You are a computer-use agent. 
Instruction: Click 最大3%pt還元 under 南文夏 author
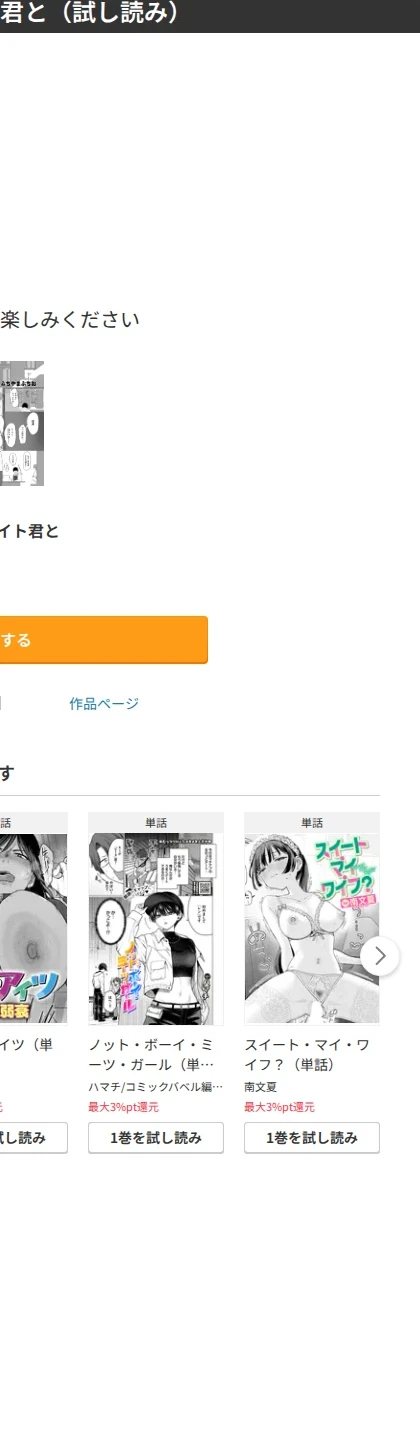point(279,1107)
